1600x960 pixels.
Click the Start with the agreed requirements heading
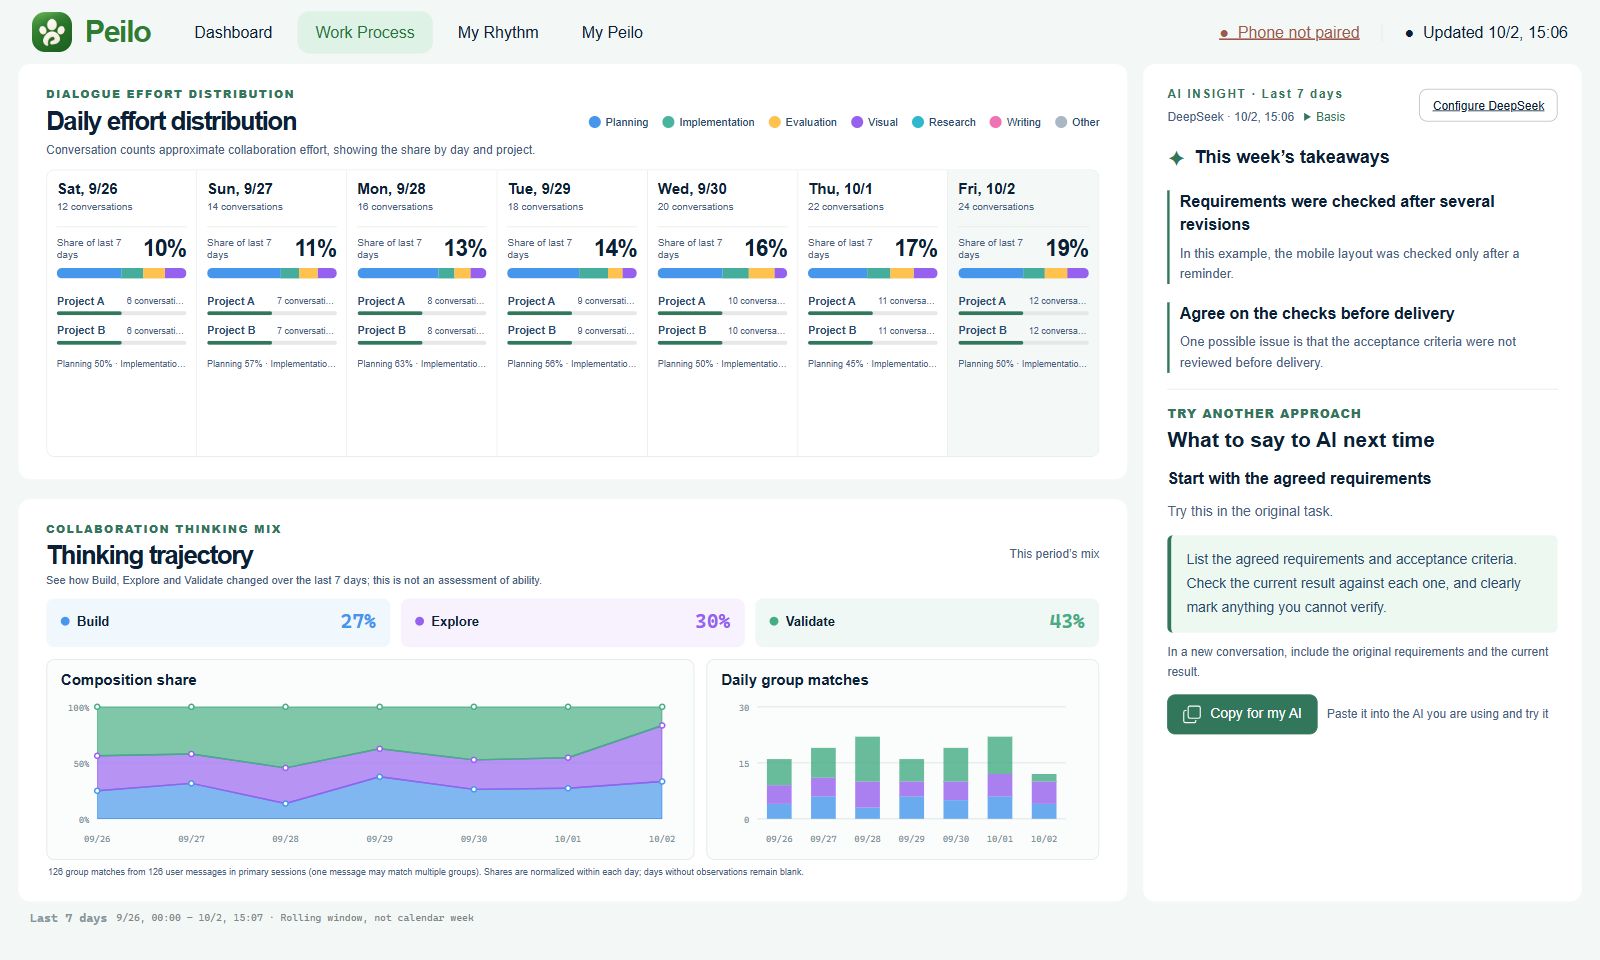click(x=1299, y=479)
